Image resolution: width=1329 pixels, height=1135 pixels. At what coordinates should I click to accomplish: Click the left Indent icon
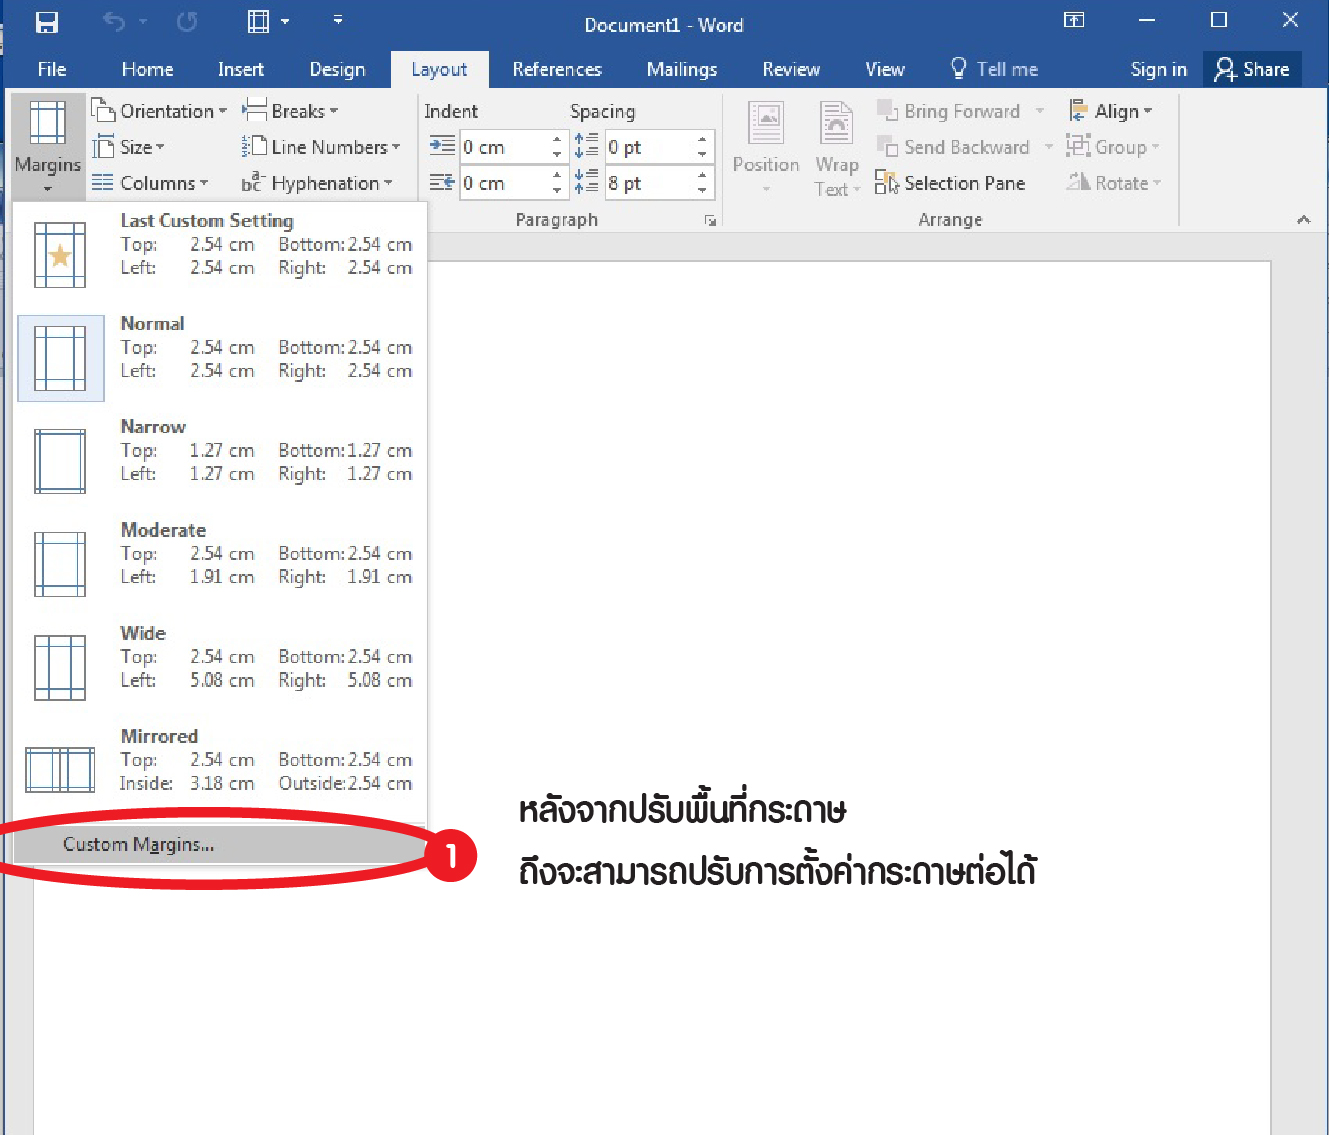point(442,146)
